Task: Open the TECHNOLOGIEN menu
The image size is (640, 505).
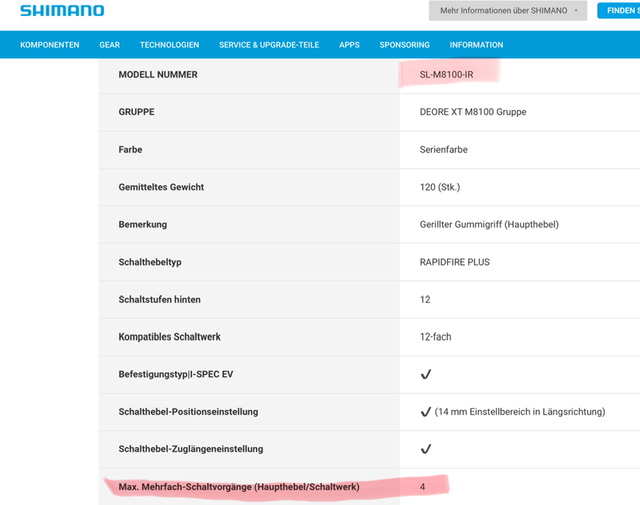Action: click(169, 45)
